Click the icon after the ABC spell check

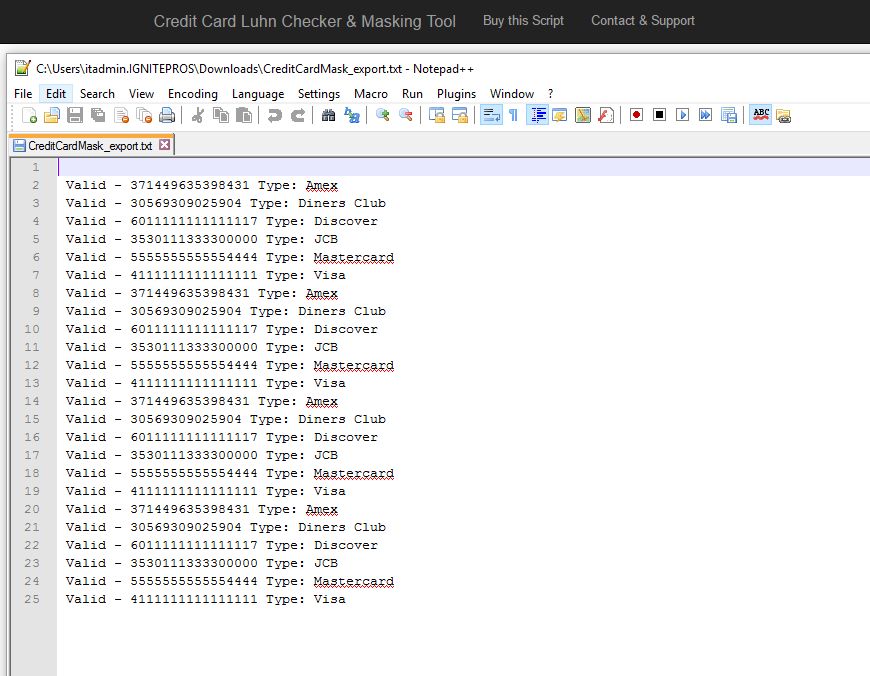(783, 115)
